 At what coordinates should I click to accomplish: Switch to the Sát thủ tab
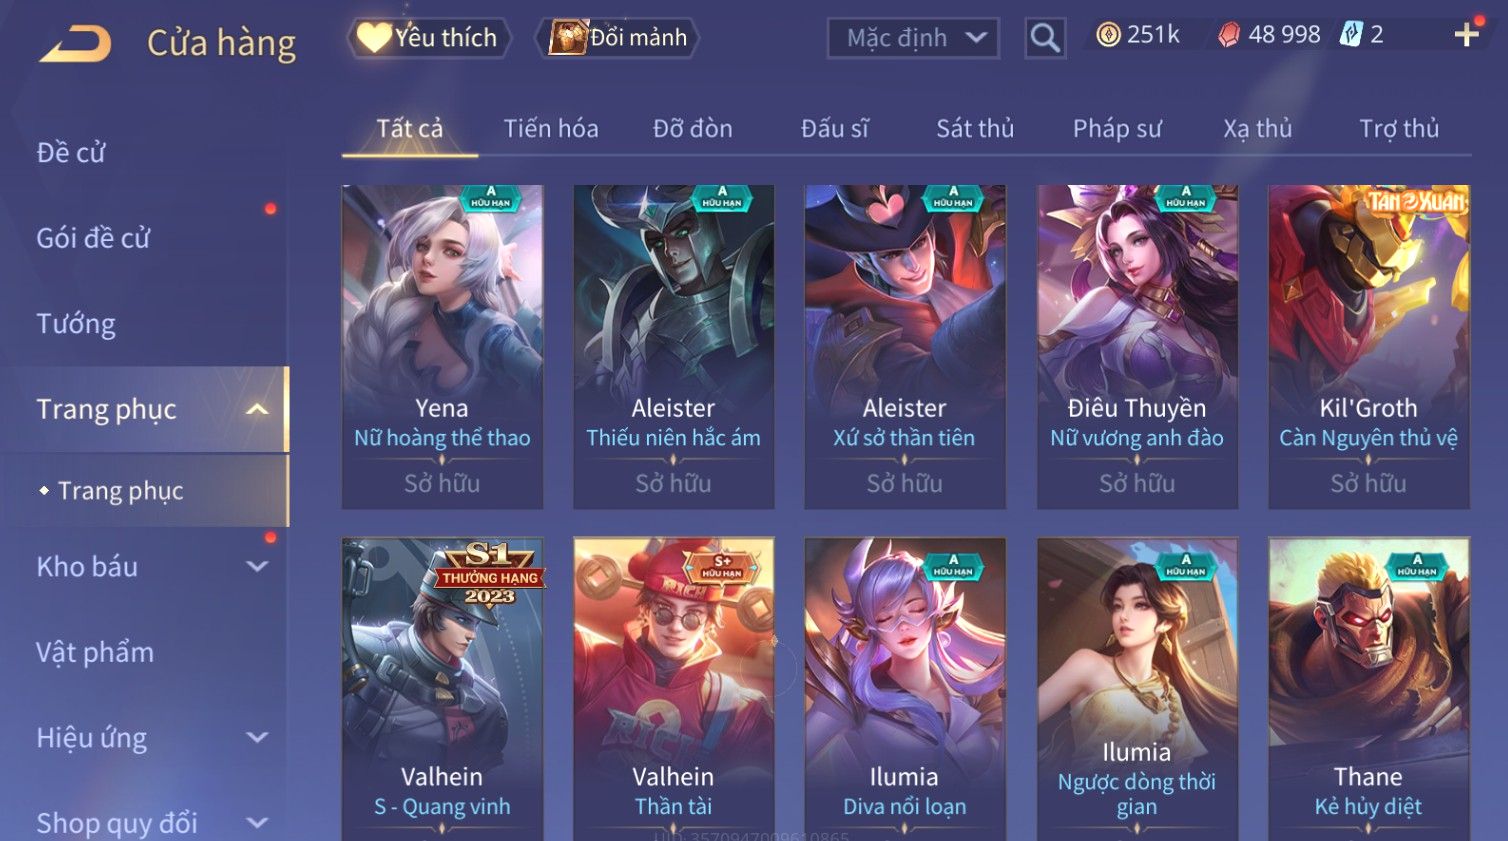click(975, 129)
